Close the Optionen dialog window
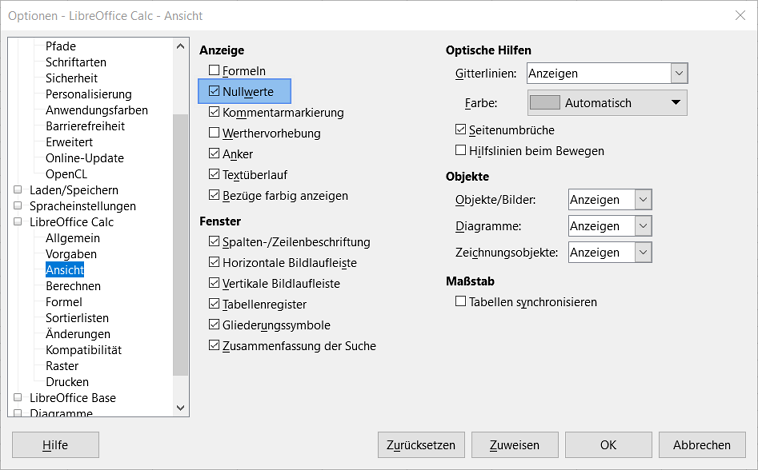This screenshot has height=470, width=758. click(x=740, y=15)
